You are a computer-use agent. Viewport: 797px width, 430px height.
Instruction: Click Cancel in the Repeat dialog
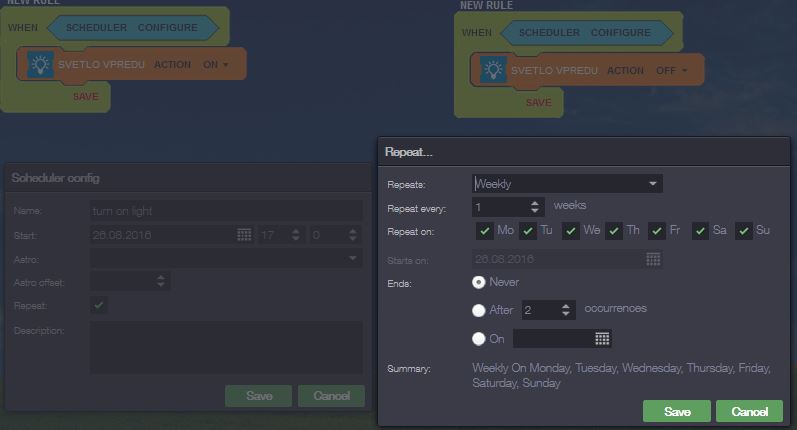click(749, 412)
